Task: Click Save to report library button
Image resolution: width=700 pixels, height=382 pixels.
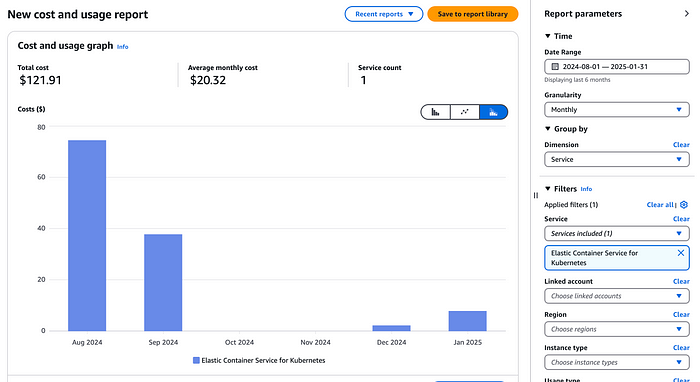Action: (x=473, y=14)
